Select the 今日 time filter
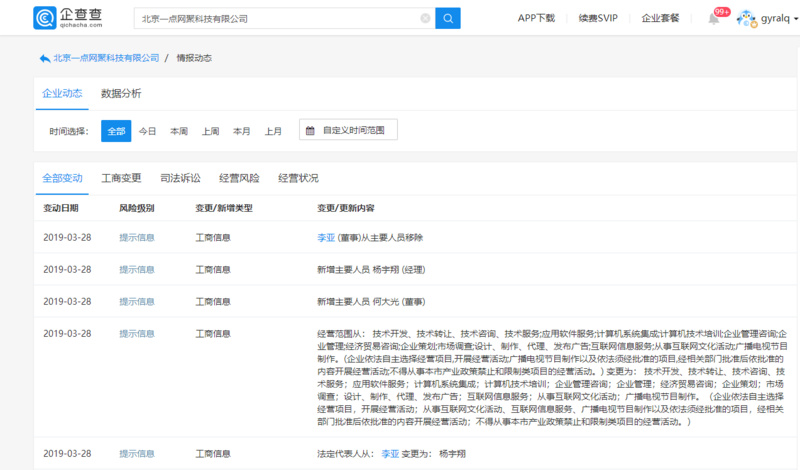The height and width of the screenshot is (470, 800). click(148, 130)
